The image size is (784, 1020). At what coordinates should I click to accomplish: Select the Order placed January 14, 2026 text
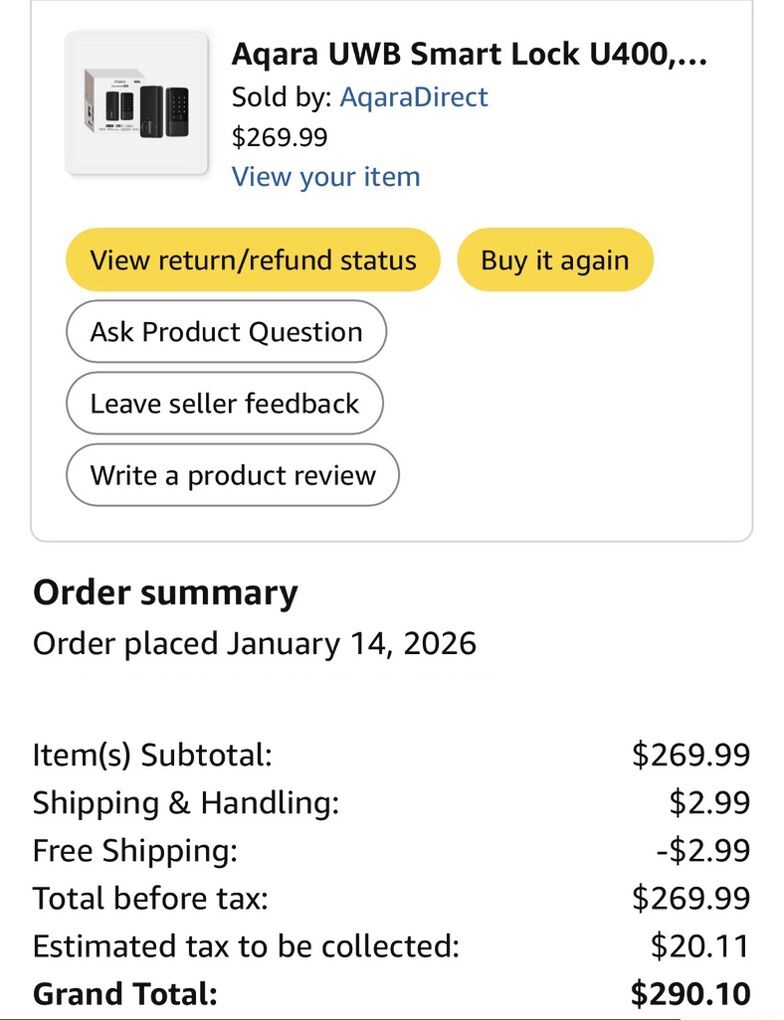tap(254, 643)
